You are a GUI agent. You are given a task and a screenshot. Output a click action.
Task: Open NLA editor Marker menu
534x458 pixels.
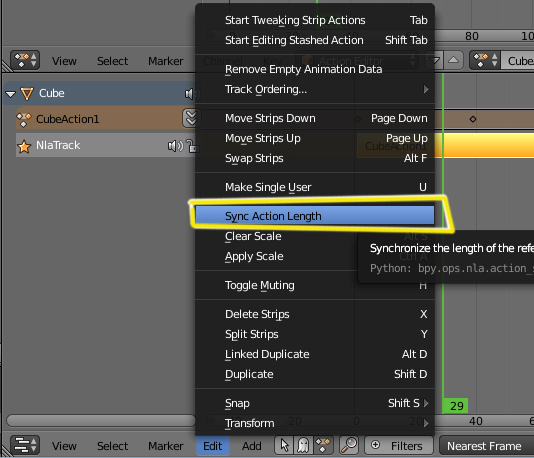[x=166, y=446]
